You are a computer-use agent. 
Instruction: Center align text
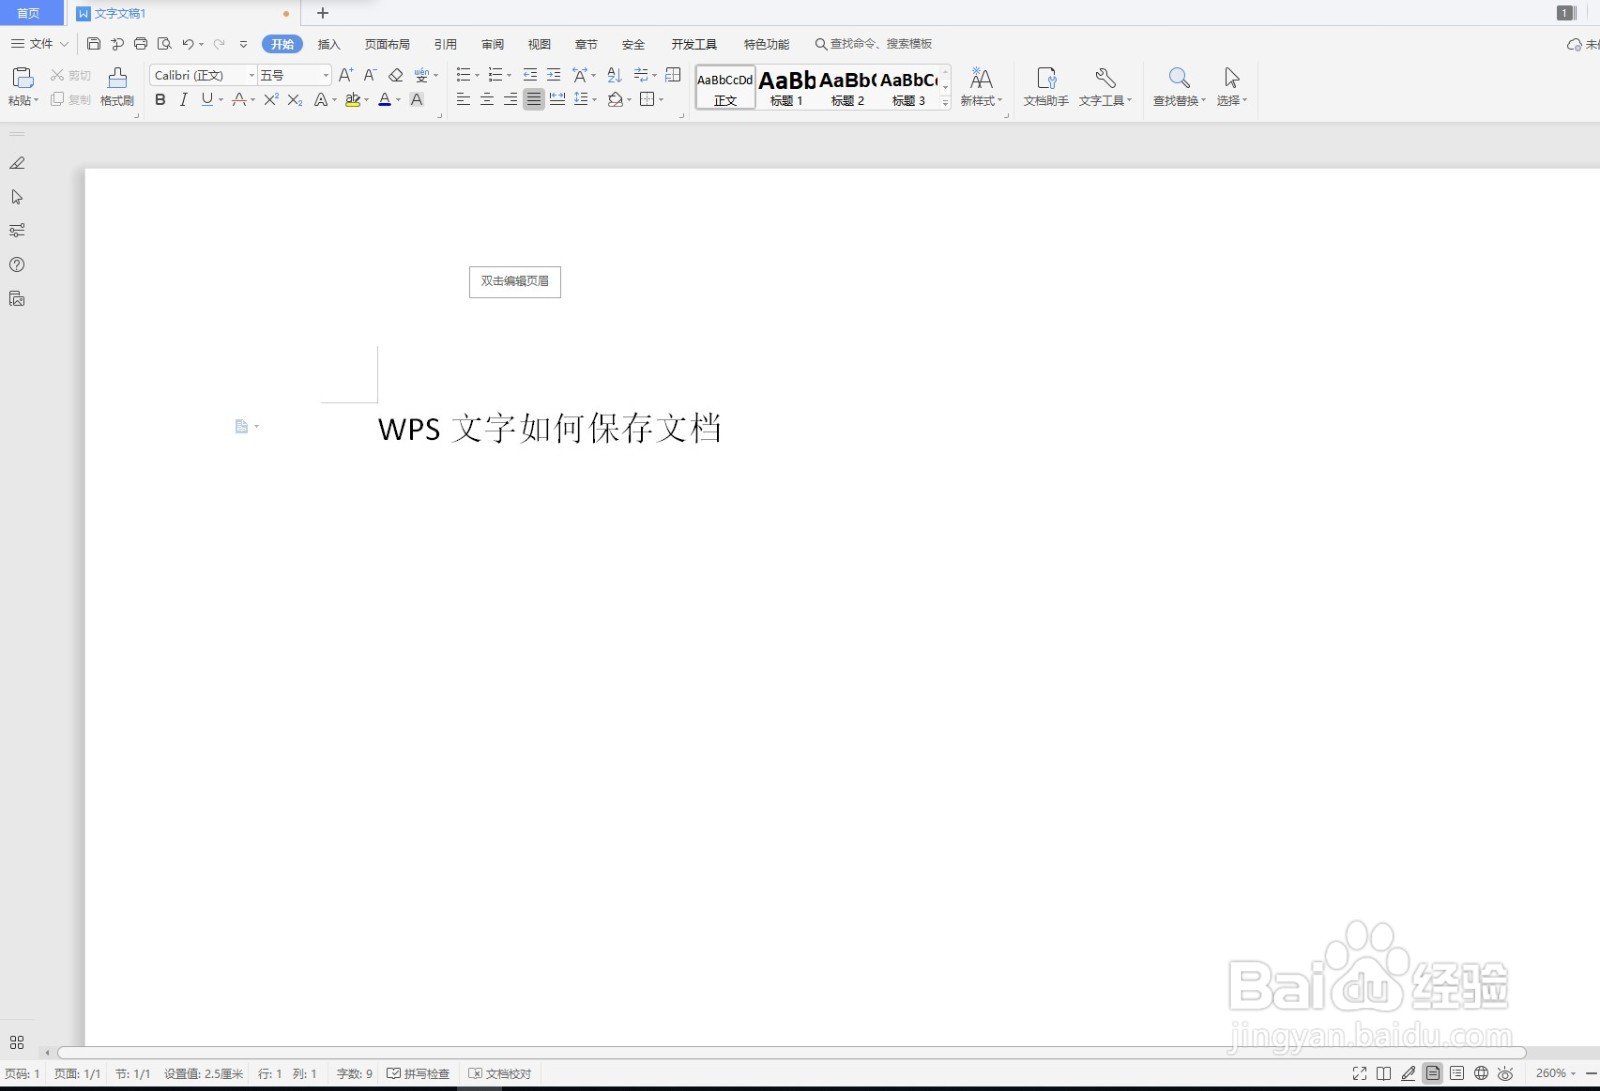(x=487, y=99)
